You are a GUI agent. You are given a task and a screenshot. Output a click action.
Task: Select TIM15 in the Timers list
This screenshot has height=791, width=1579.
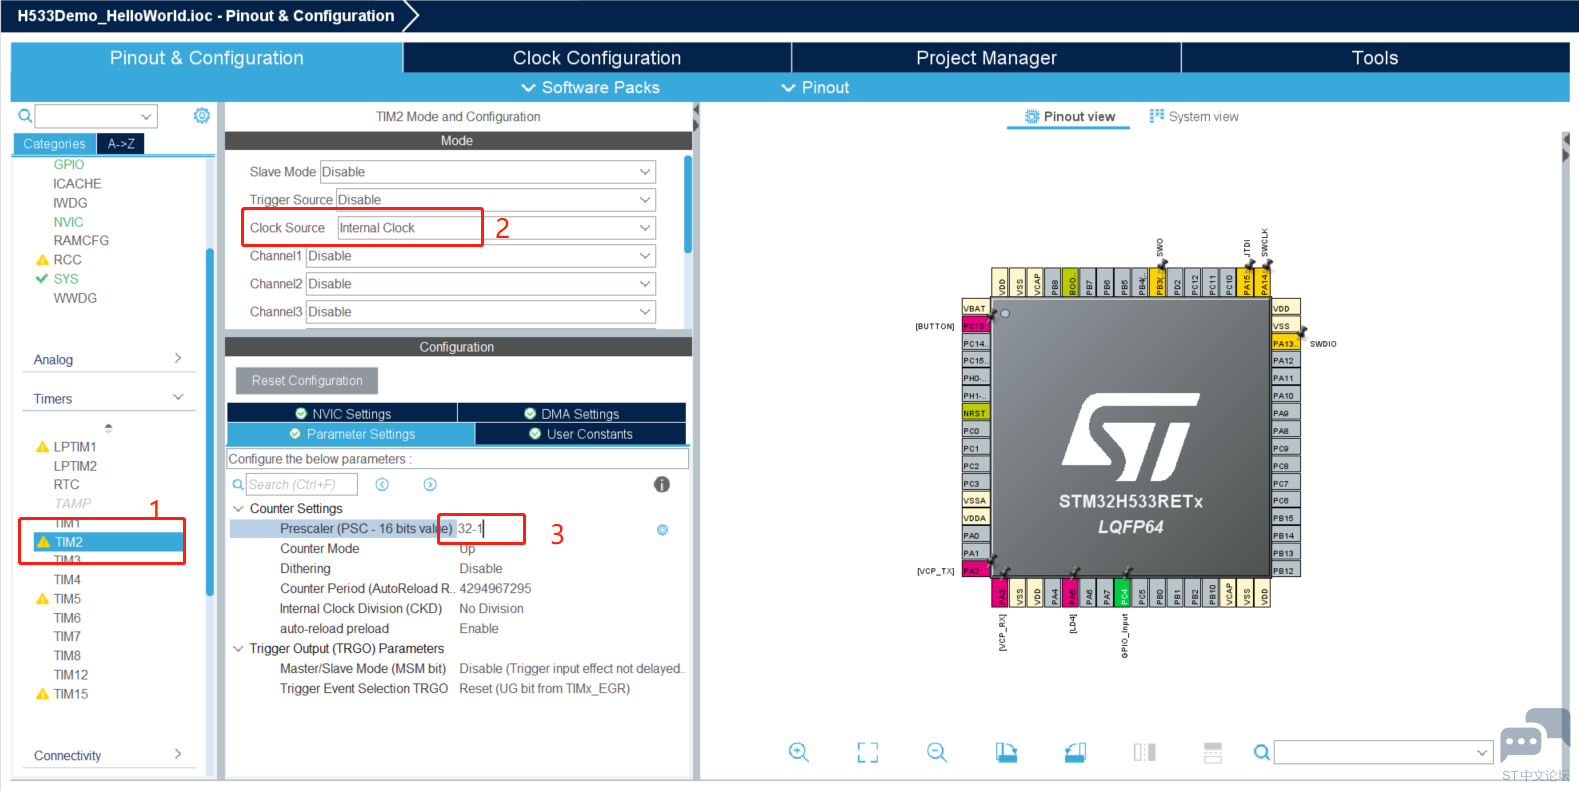[x=70, y=694]
